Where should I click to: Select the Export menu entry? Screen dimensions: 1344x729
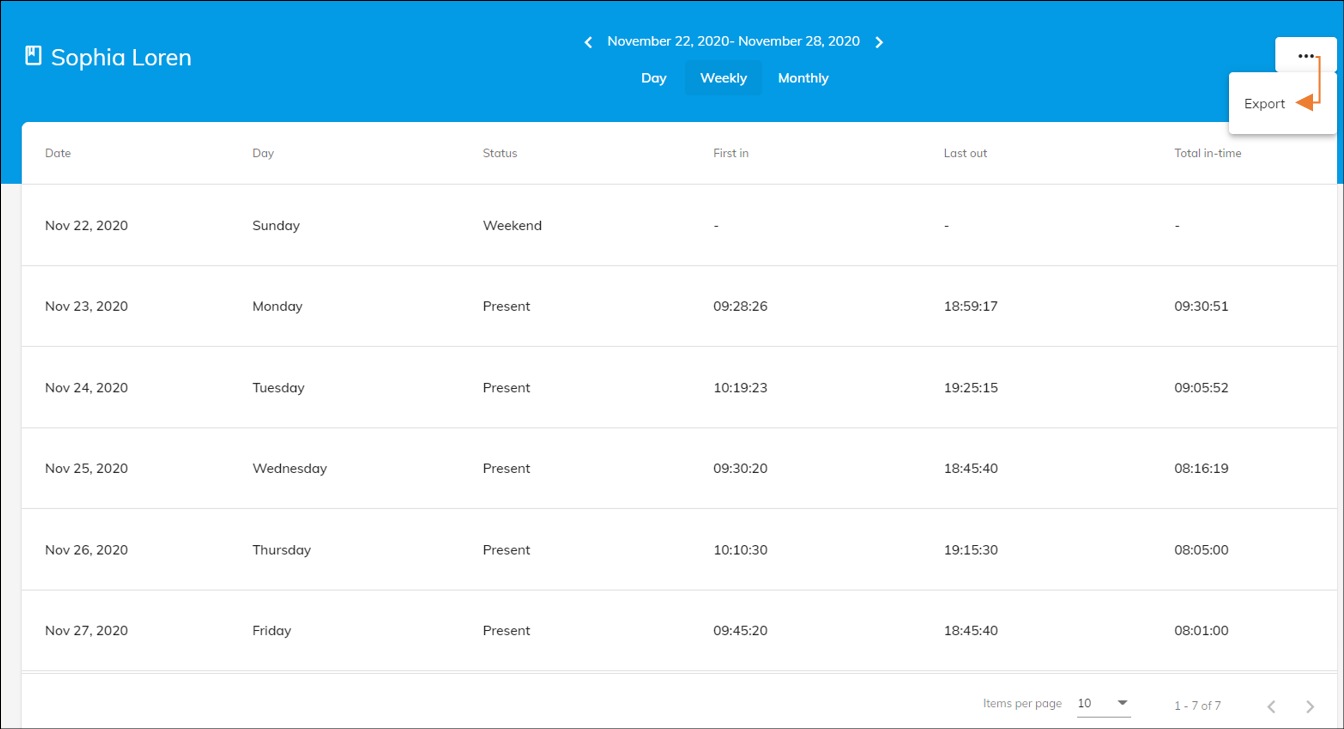tap(1264, 103)
